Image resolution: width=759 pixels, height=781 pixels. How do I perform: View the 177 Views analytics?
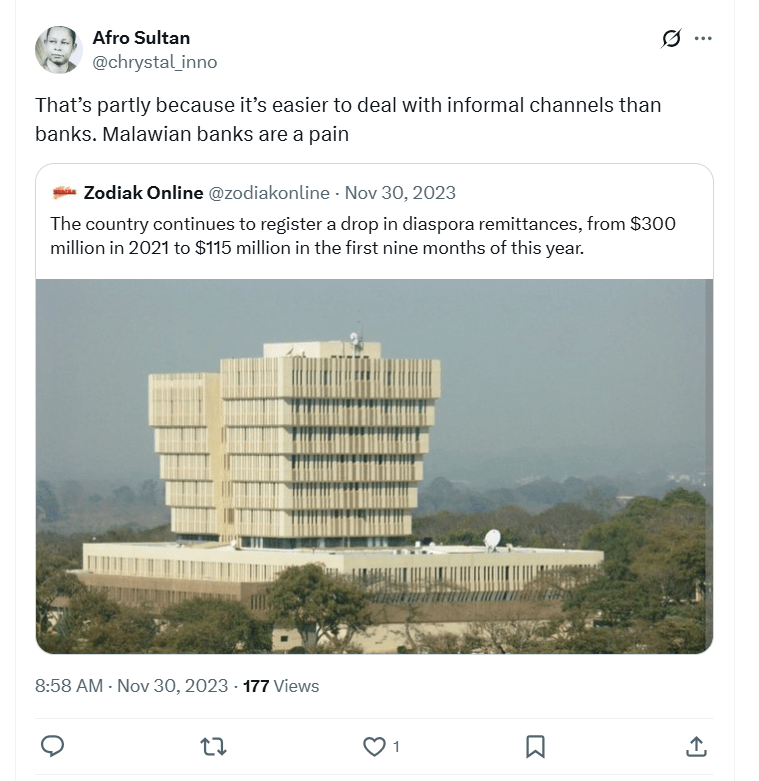[x=281, y=686]
